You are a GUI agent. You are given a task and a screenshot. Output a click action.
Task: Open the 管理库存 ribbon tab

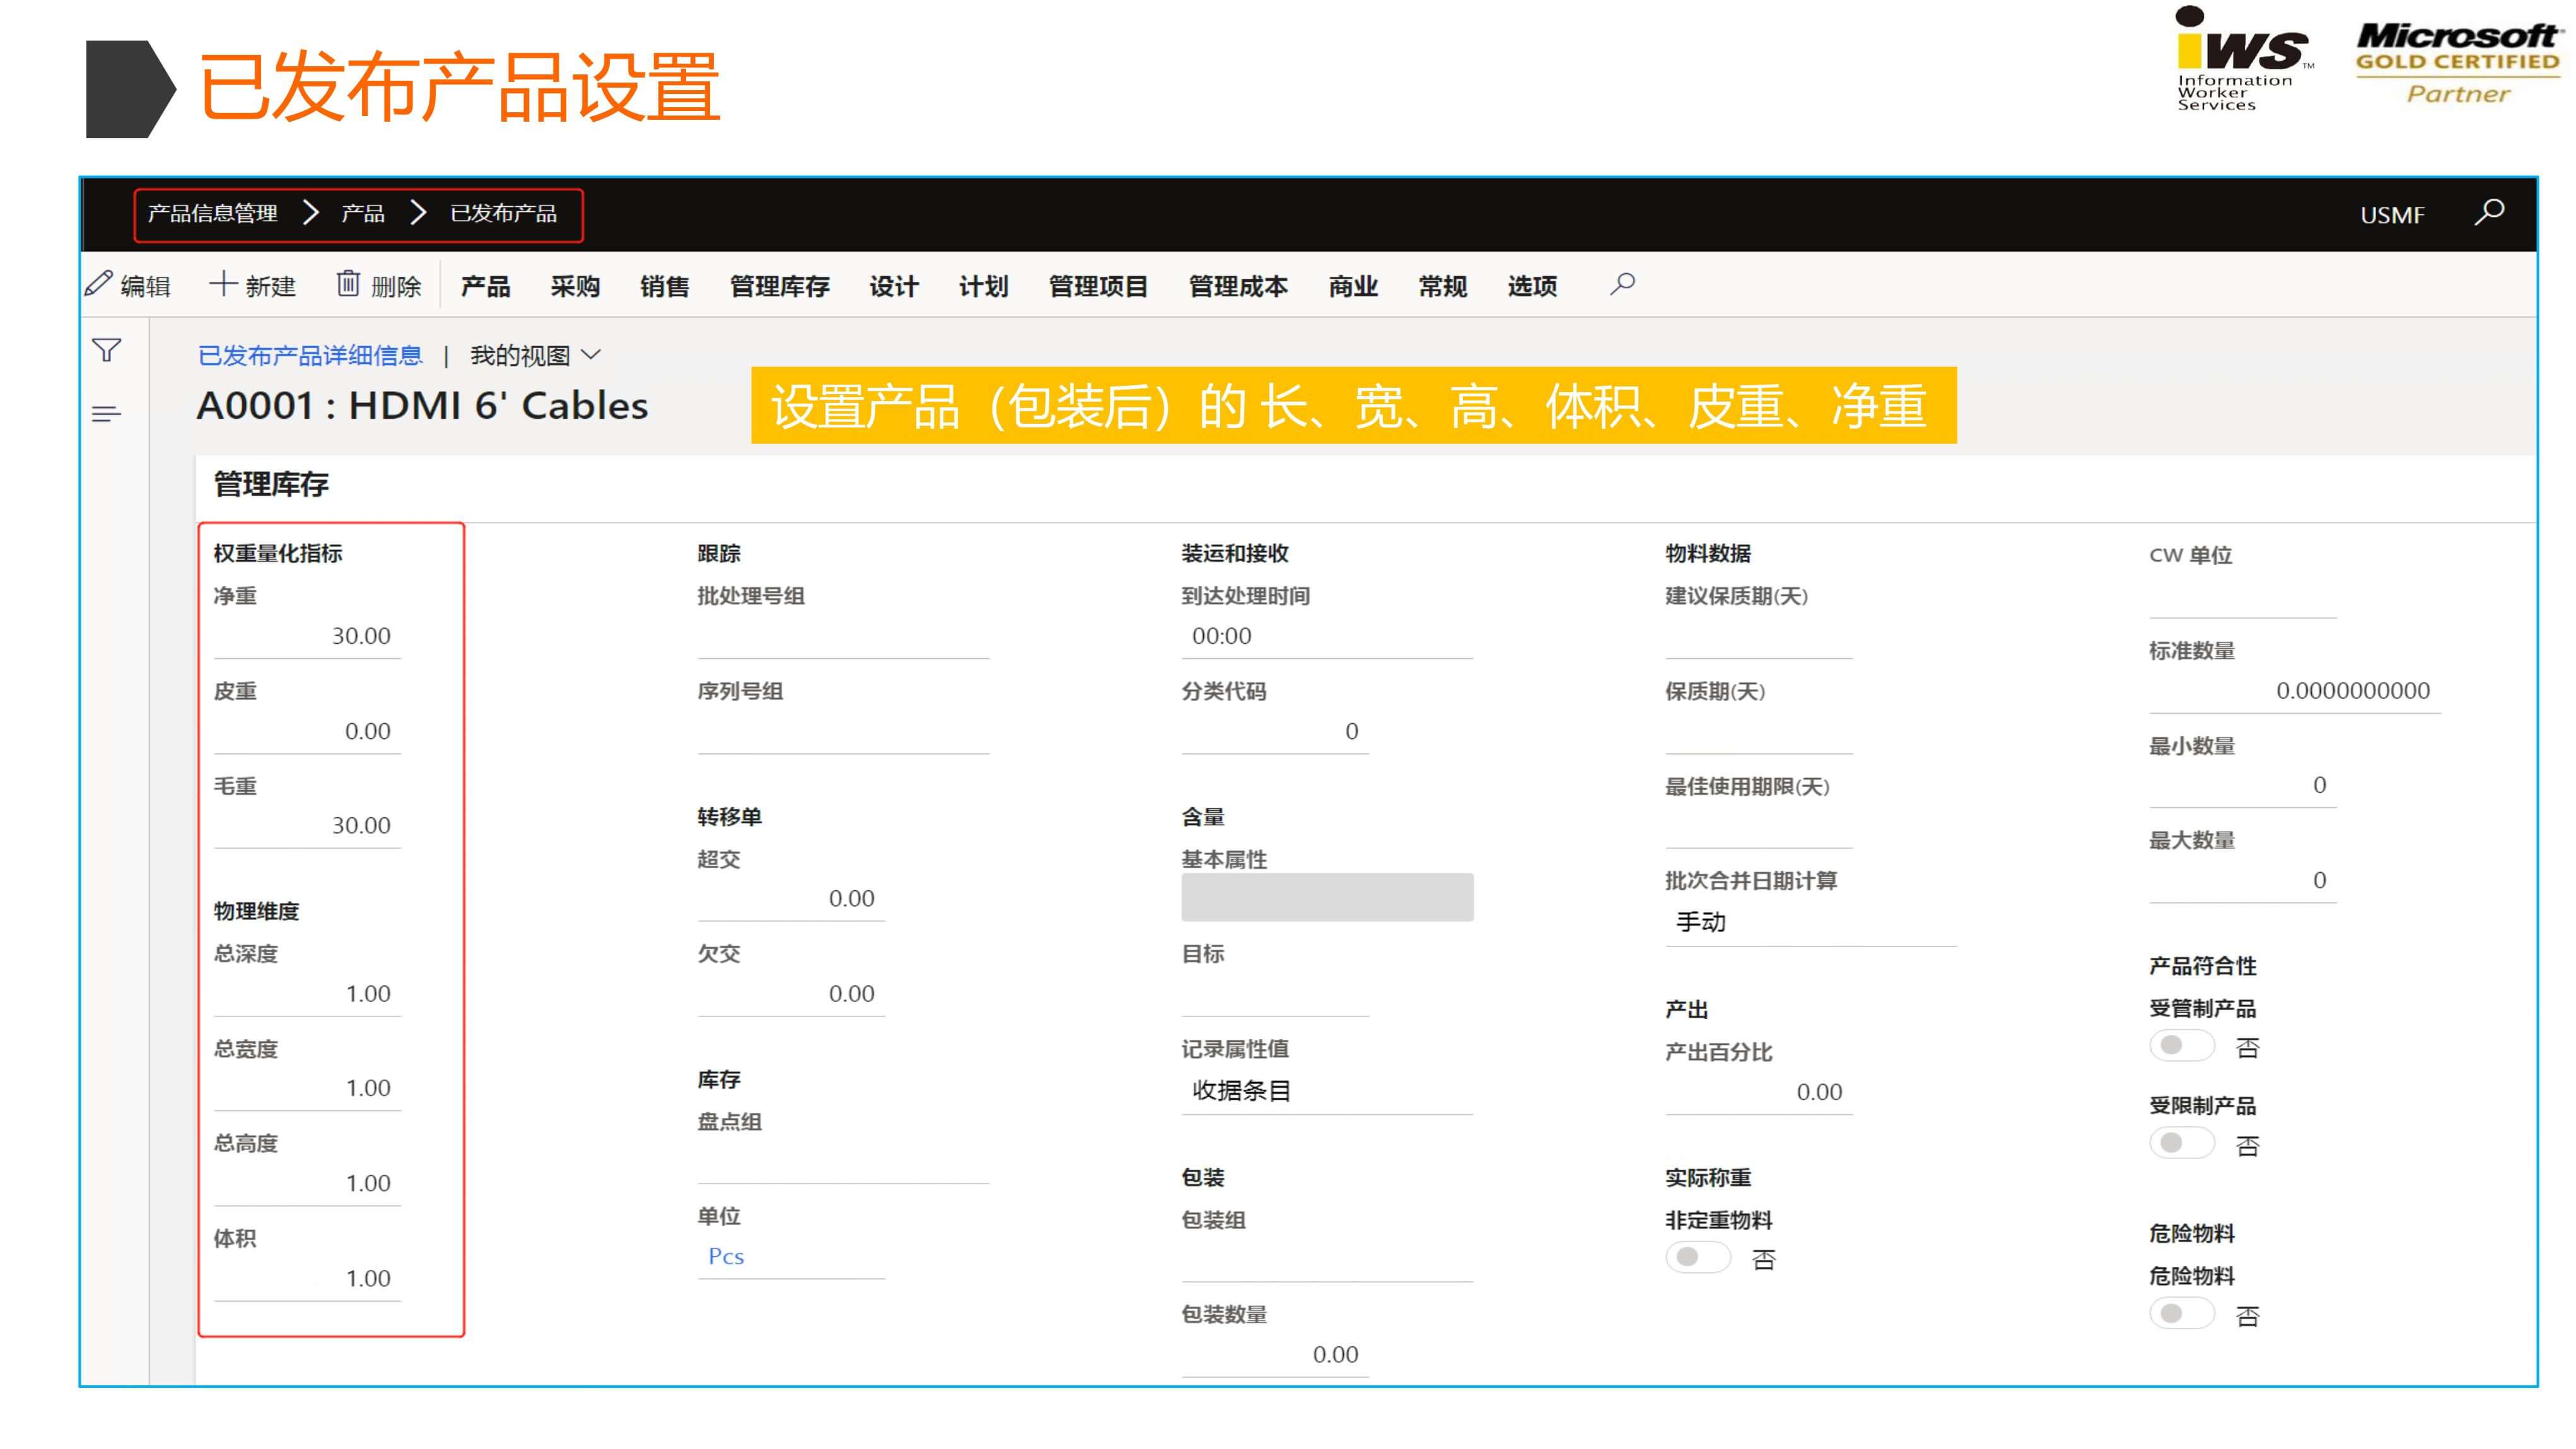tap(779, 286)
